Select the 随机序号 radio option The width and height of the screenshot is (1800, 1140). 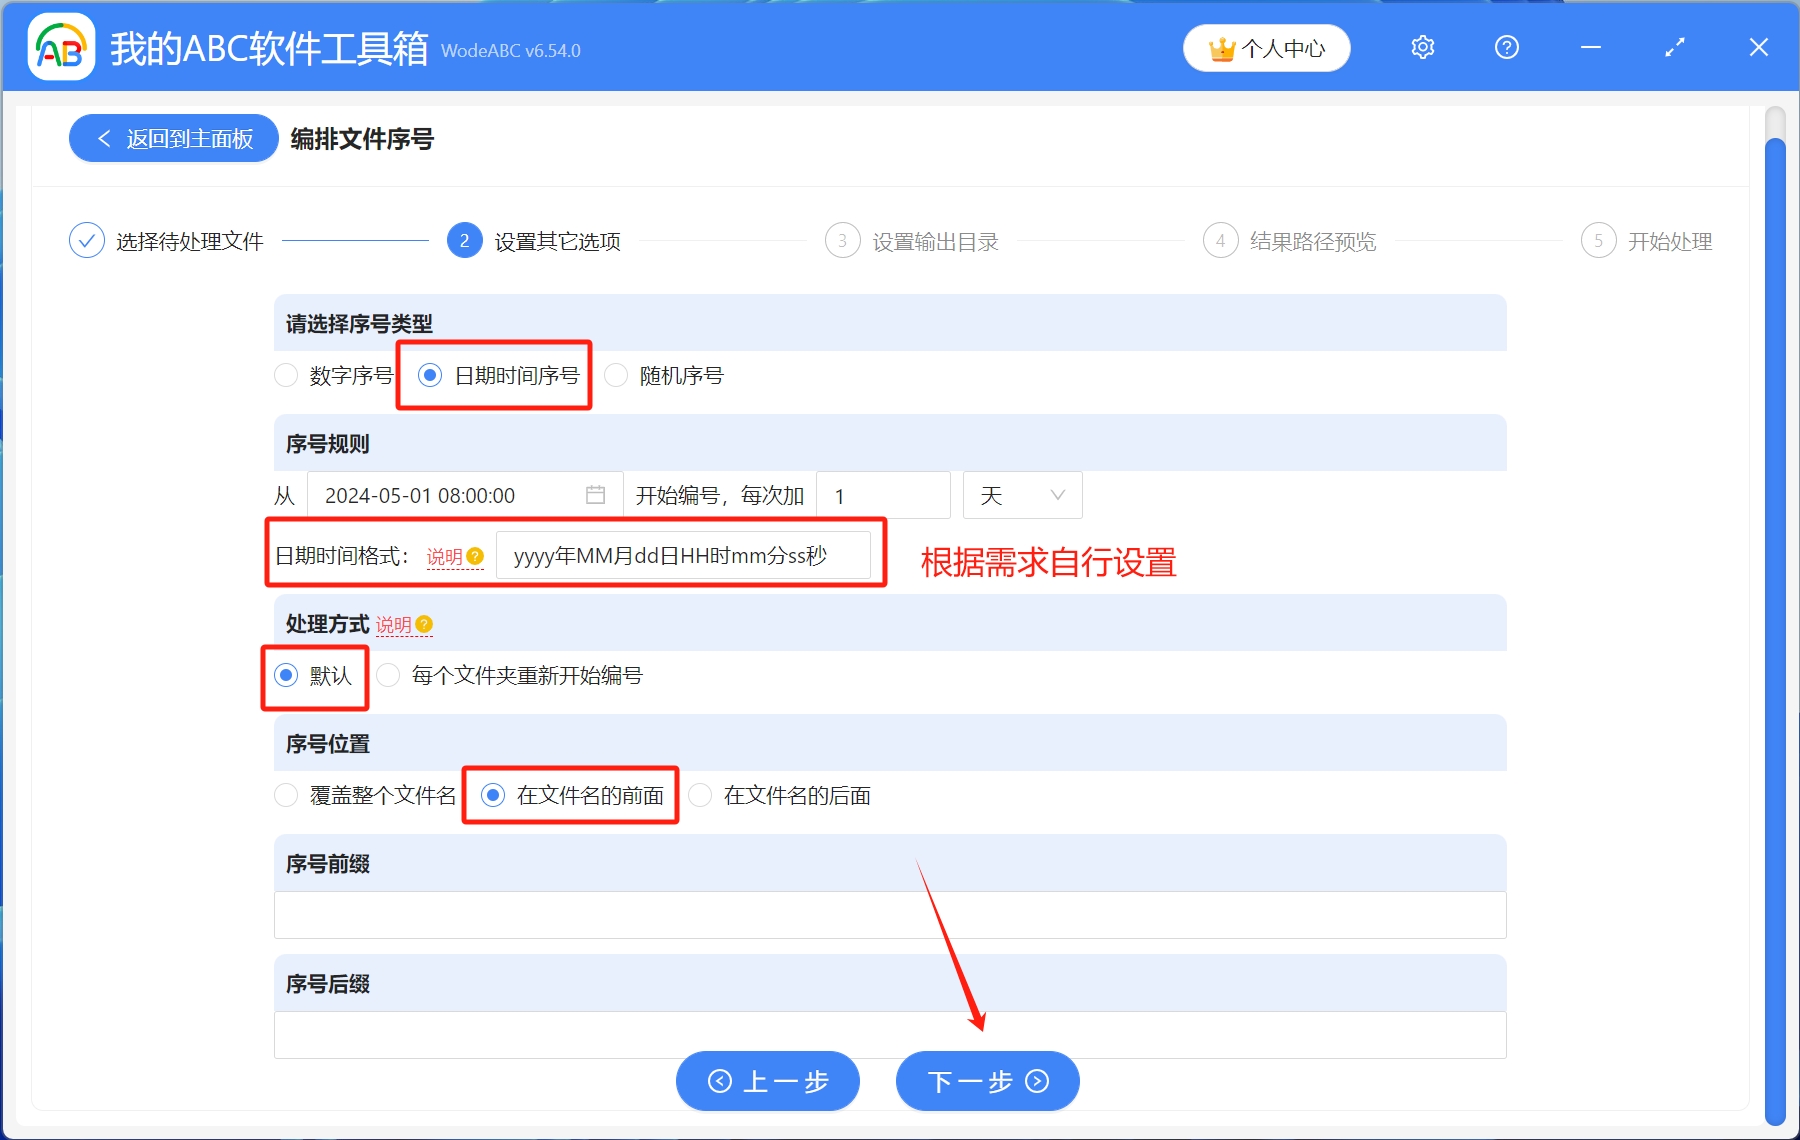point(618,375)
